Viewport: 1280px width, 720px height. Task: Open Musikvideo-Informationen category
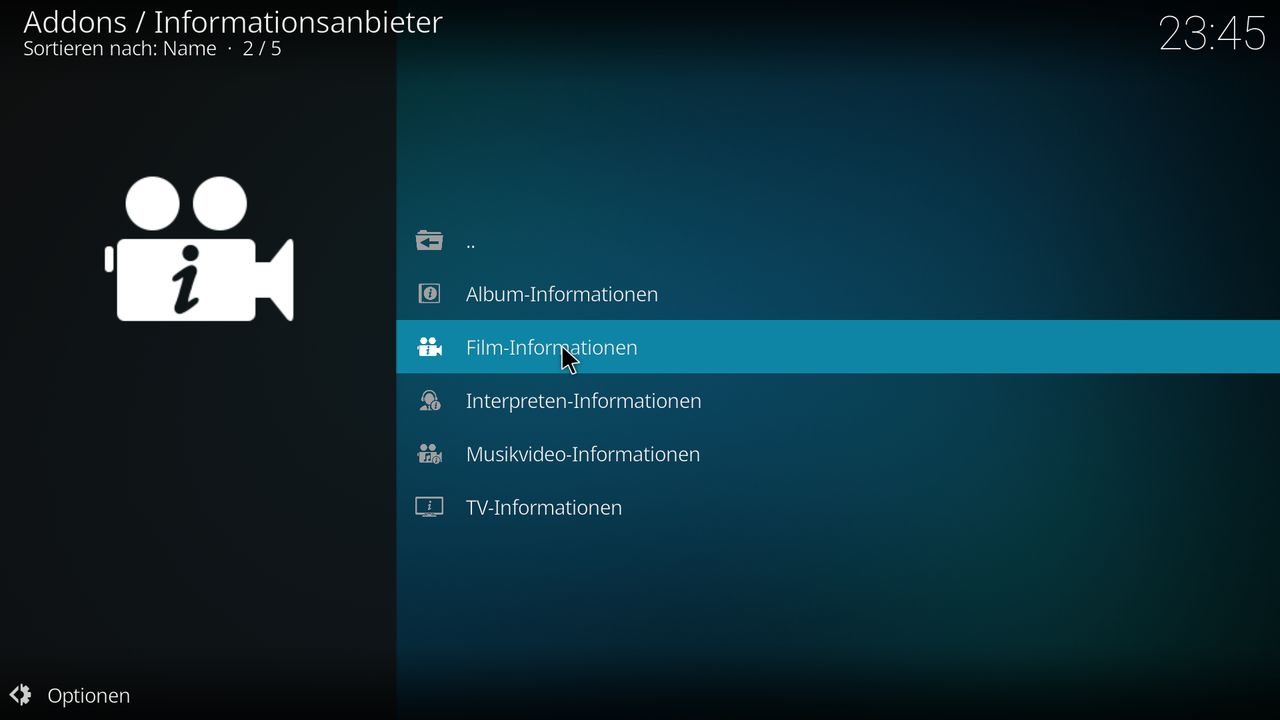[x=838, y=454]
